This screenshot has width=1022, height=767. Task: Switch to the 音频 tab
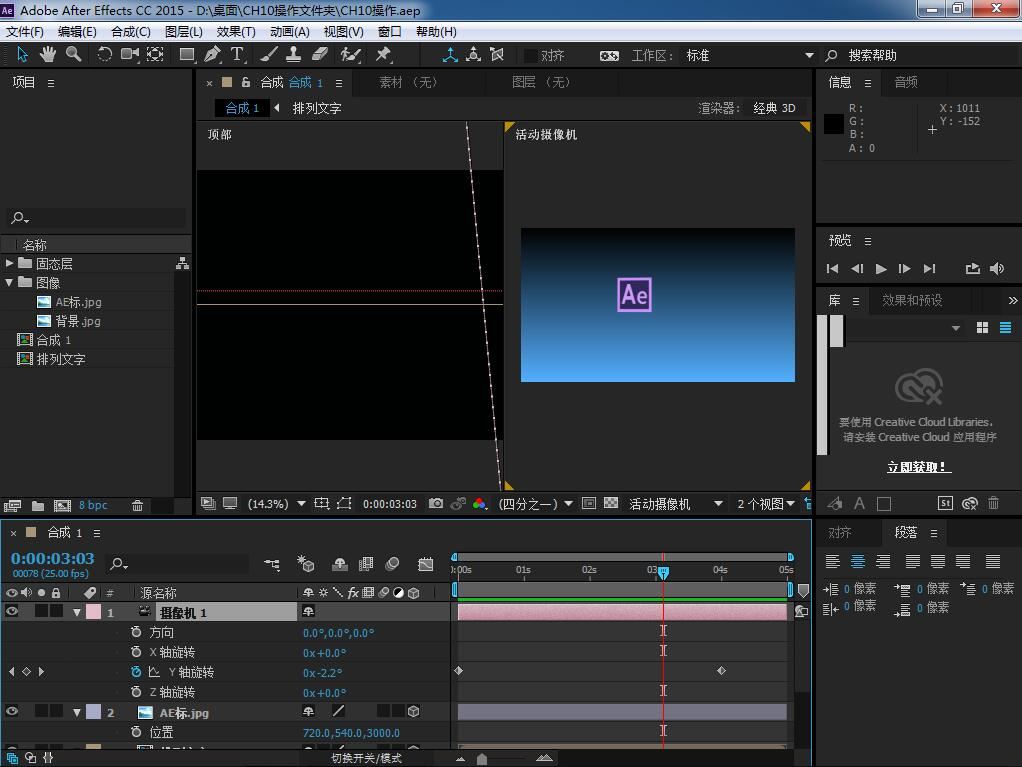(x=906, y=82)
